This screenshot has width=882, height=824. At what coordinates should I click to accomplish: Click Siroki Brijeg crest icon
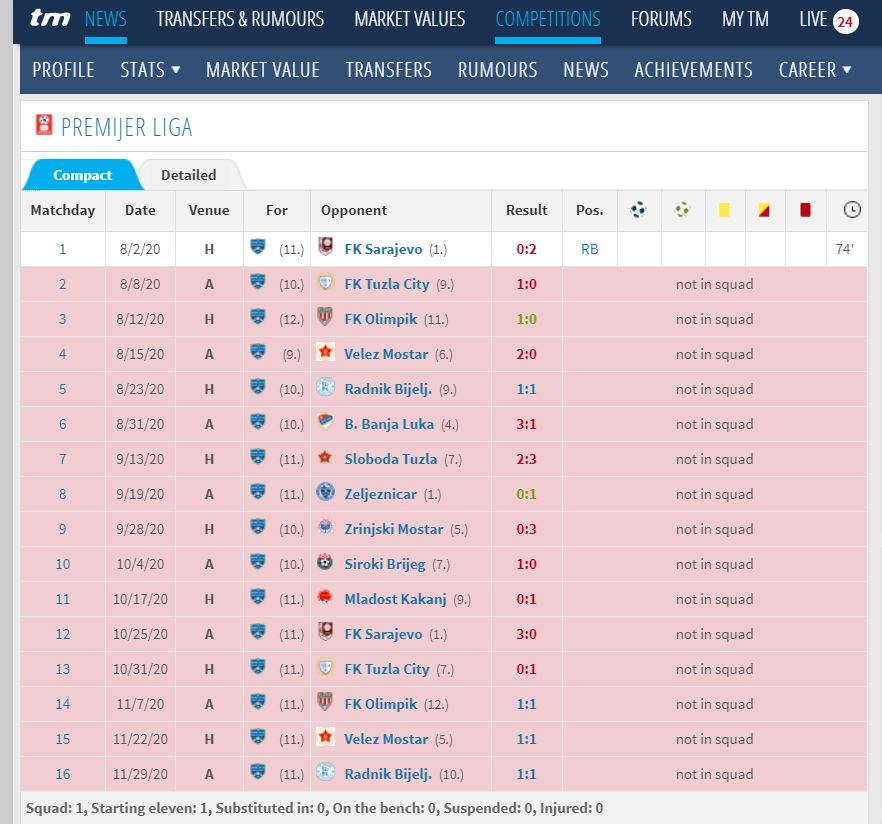[x=325, y=561]
